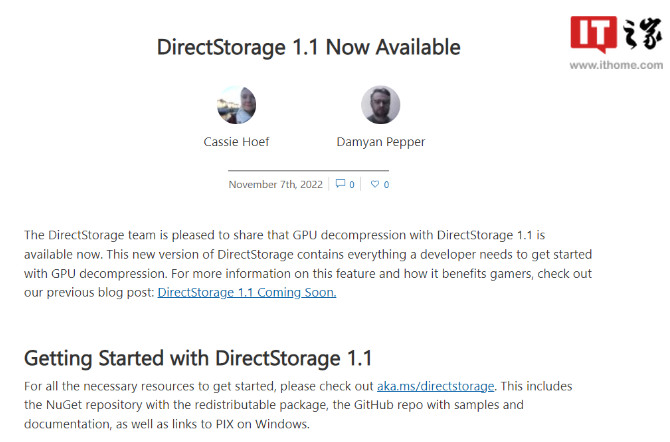Open Damyan Pepper's avatar photo
This screenshot has height=442, width=670.
click(380, 105)
